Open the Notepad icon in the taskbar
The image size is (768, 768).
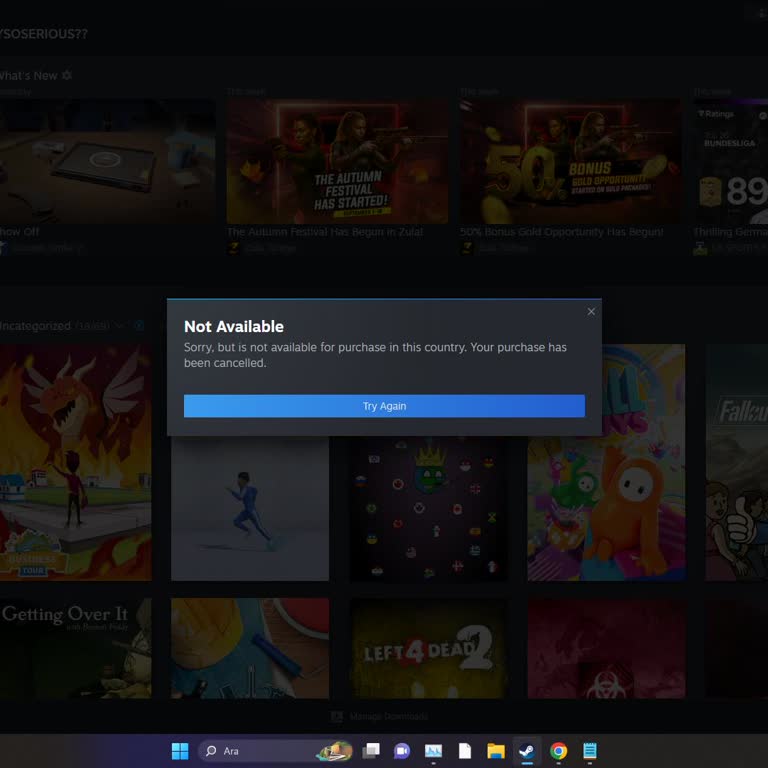coord(590,751)
